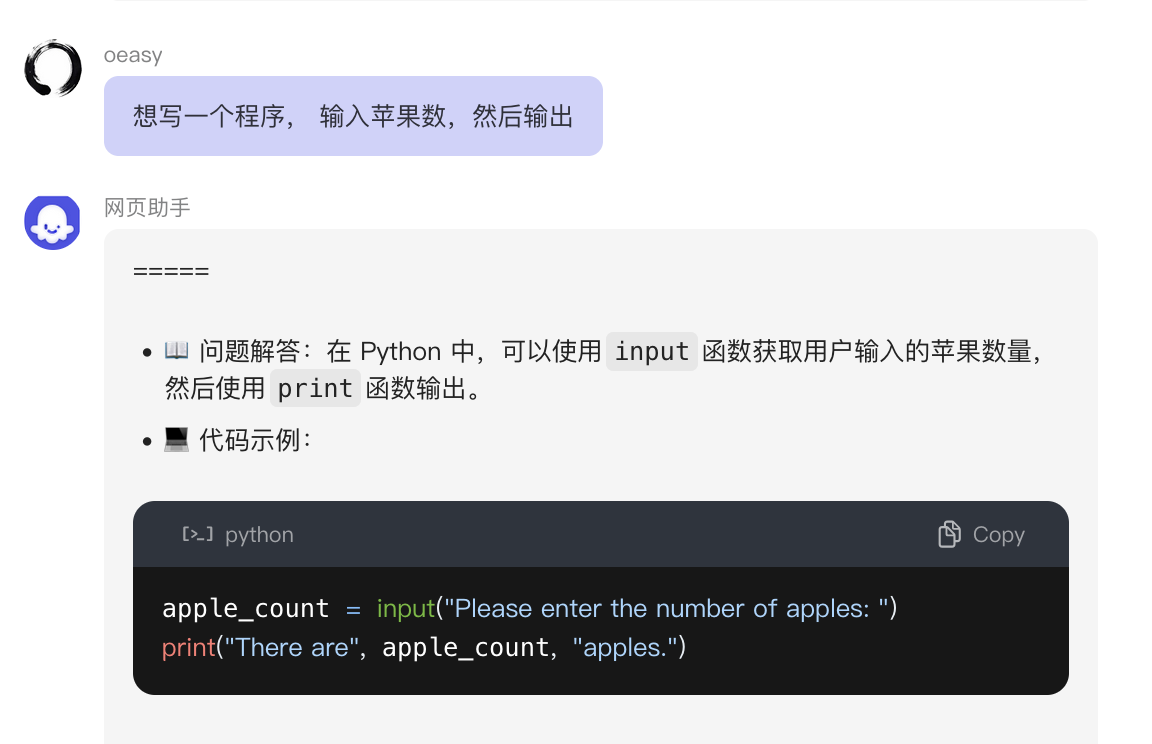The image size is (1152, 744).
Task: Click the inline code badge showing print
Action: click(x=315, y=388)
